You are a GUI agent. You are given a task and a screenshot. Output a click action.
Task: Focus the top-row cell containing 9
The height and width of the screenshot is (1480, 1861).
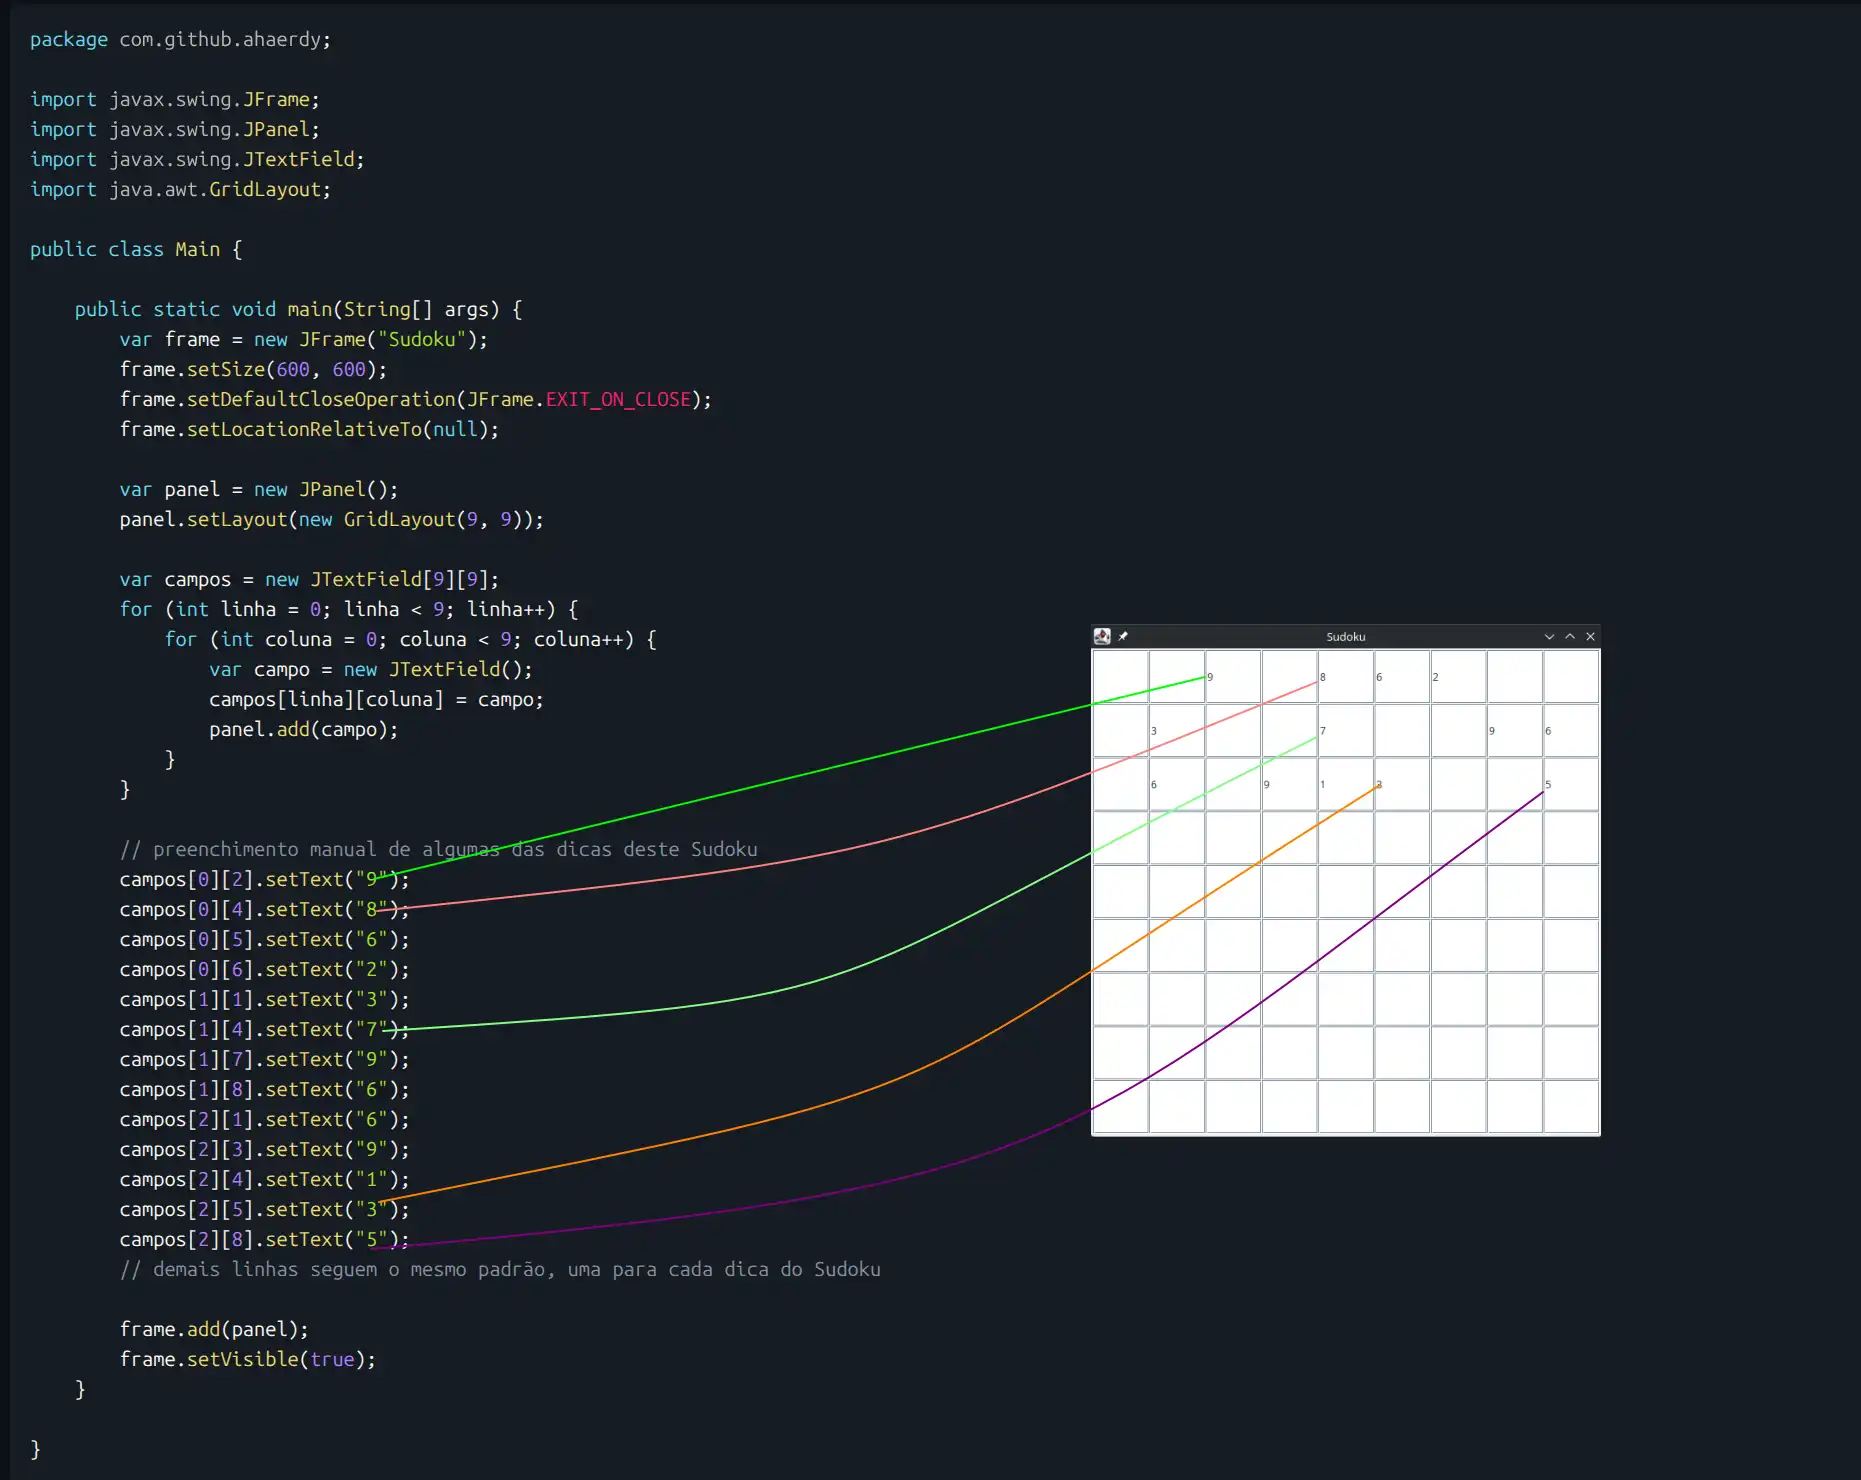tap(1233, 677)
